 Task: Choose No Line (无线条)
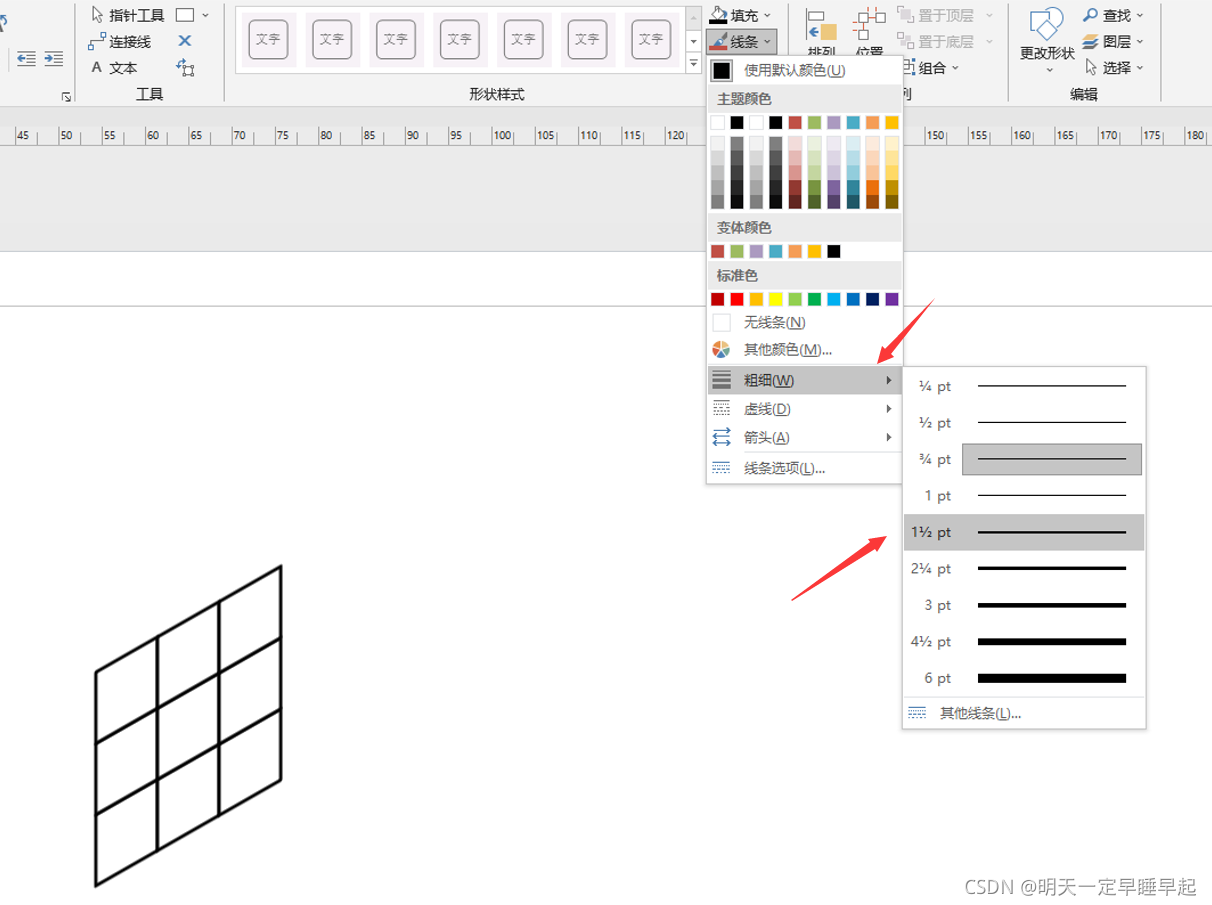[804, 322]
